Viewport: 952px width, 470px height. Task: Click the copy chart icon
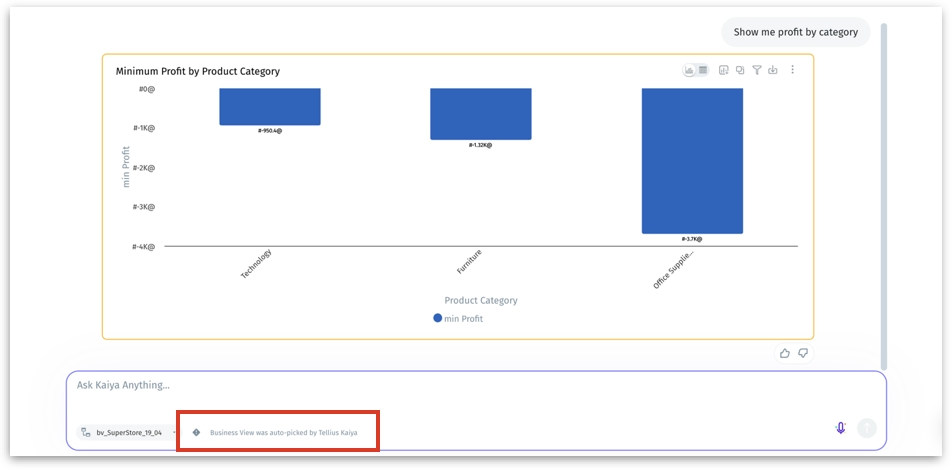click(x=740, y=70)
